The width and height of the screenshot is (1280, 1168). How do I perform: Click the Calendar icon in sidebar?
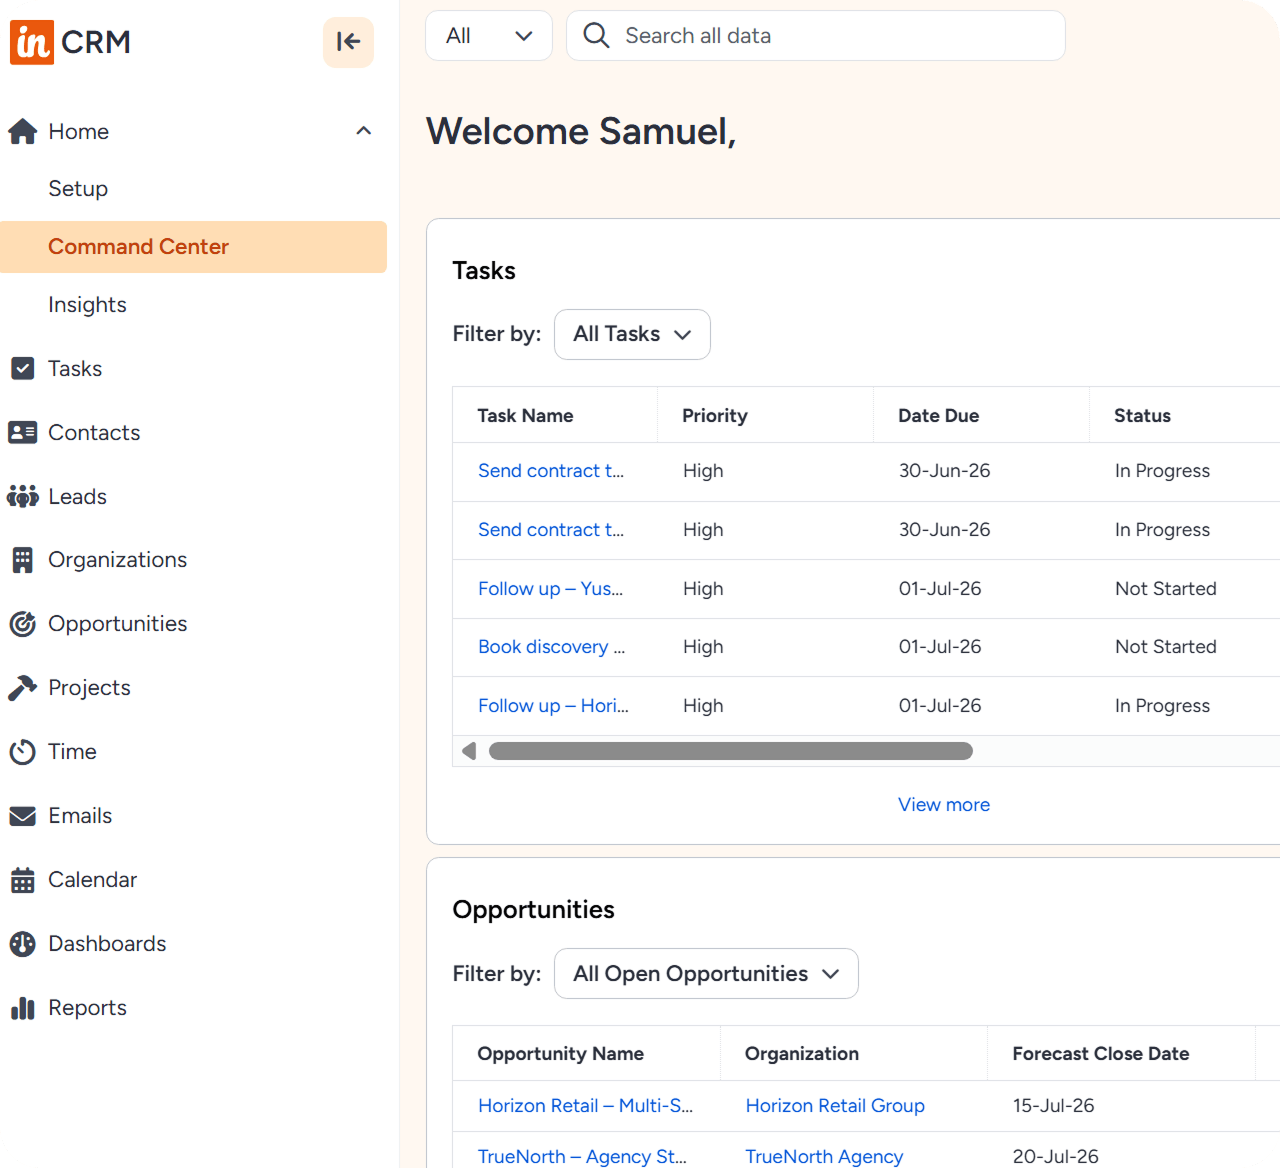[x=22, y=880]
